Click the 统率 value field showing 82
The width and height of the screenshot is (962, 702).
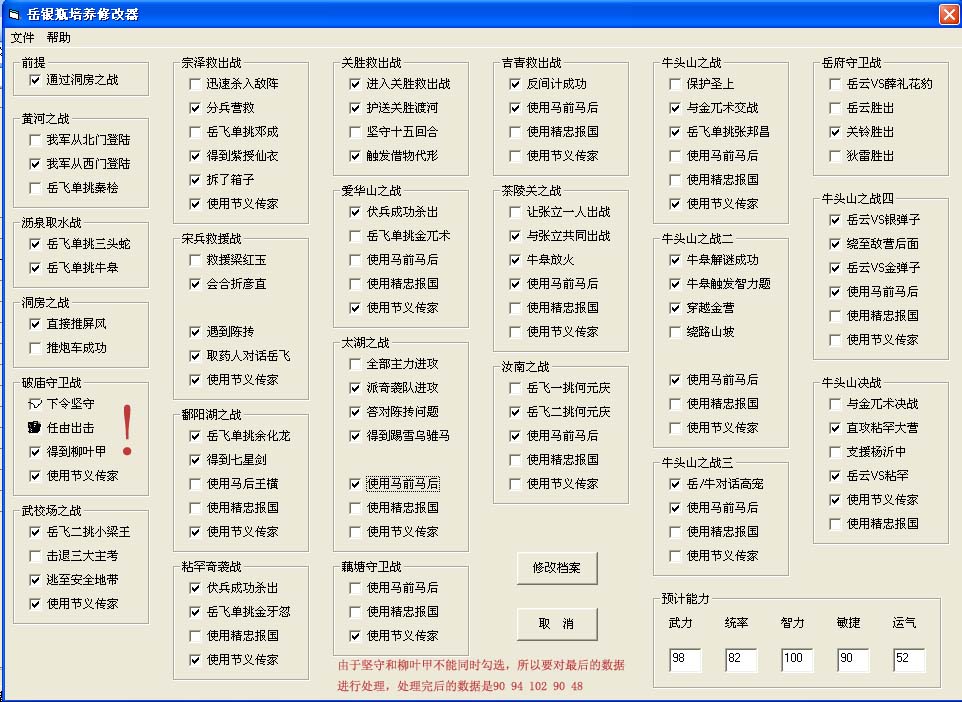click(x=741, y=660)
